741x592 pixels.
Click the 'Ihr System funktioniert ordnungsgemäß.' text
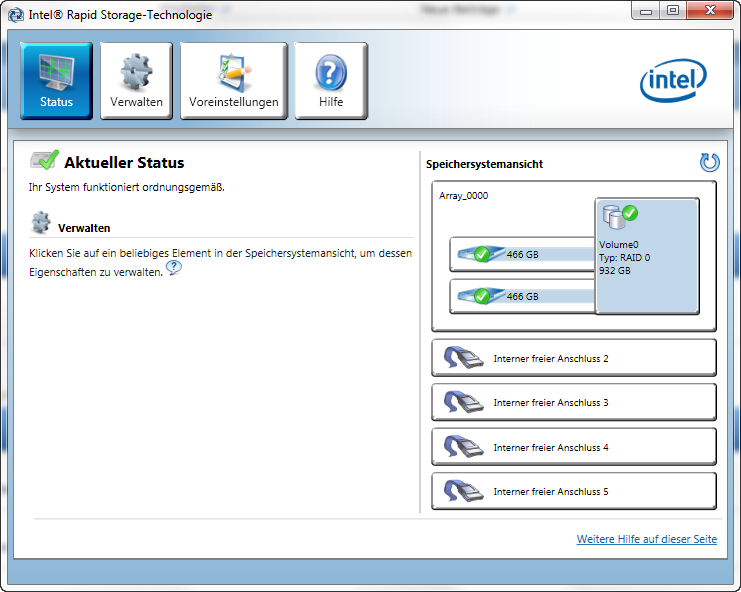click(x=127, y=188)
